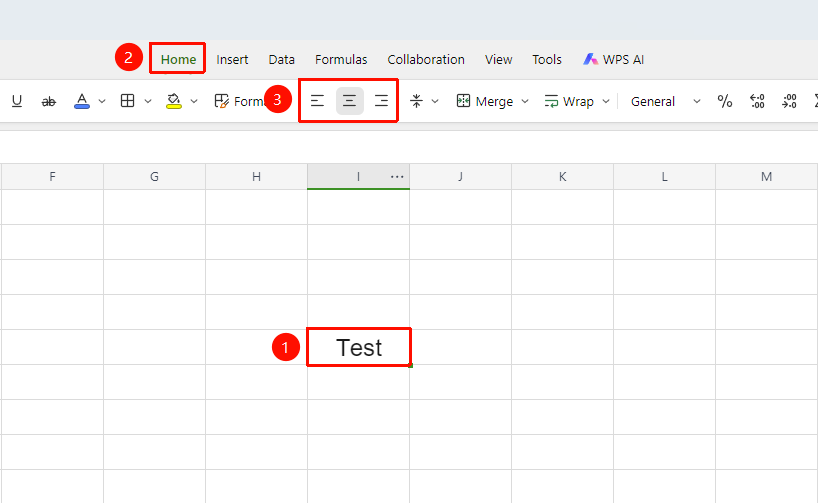Align text to the left
The image size is (818, 503).
point(317,101)
